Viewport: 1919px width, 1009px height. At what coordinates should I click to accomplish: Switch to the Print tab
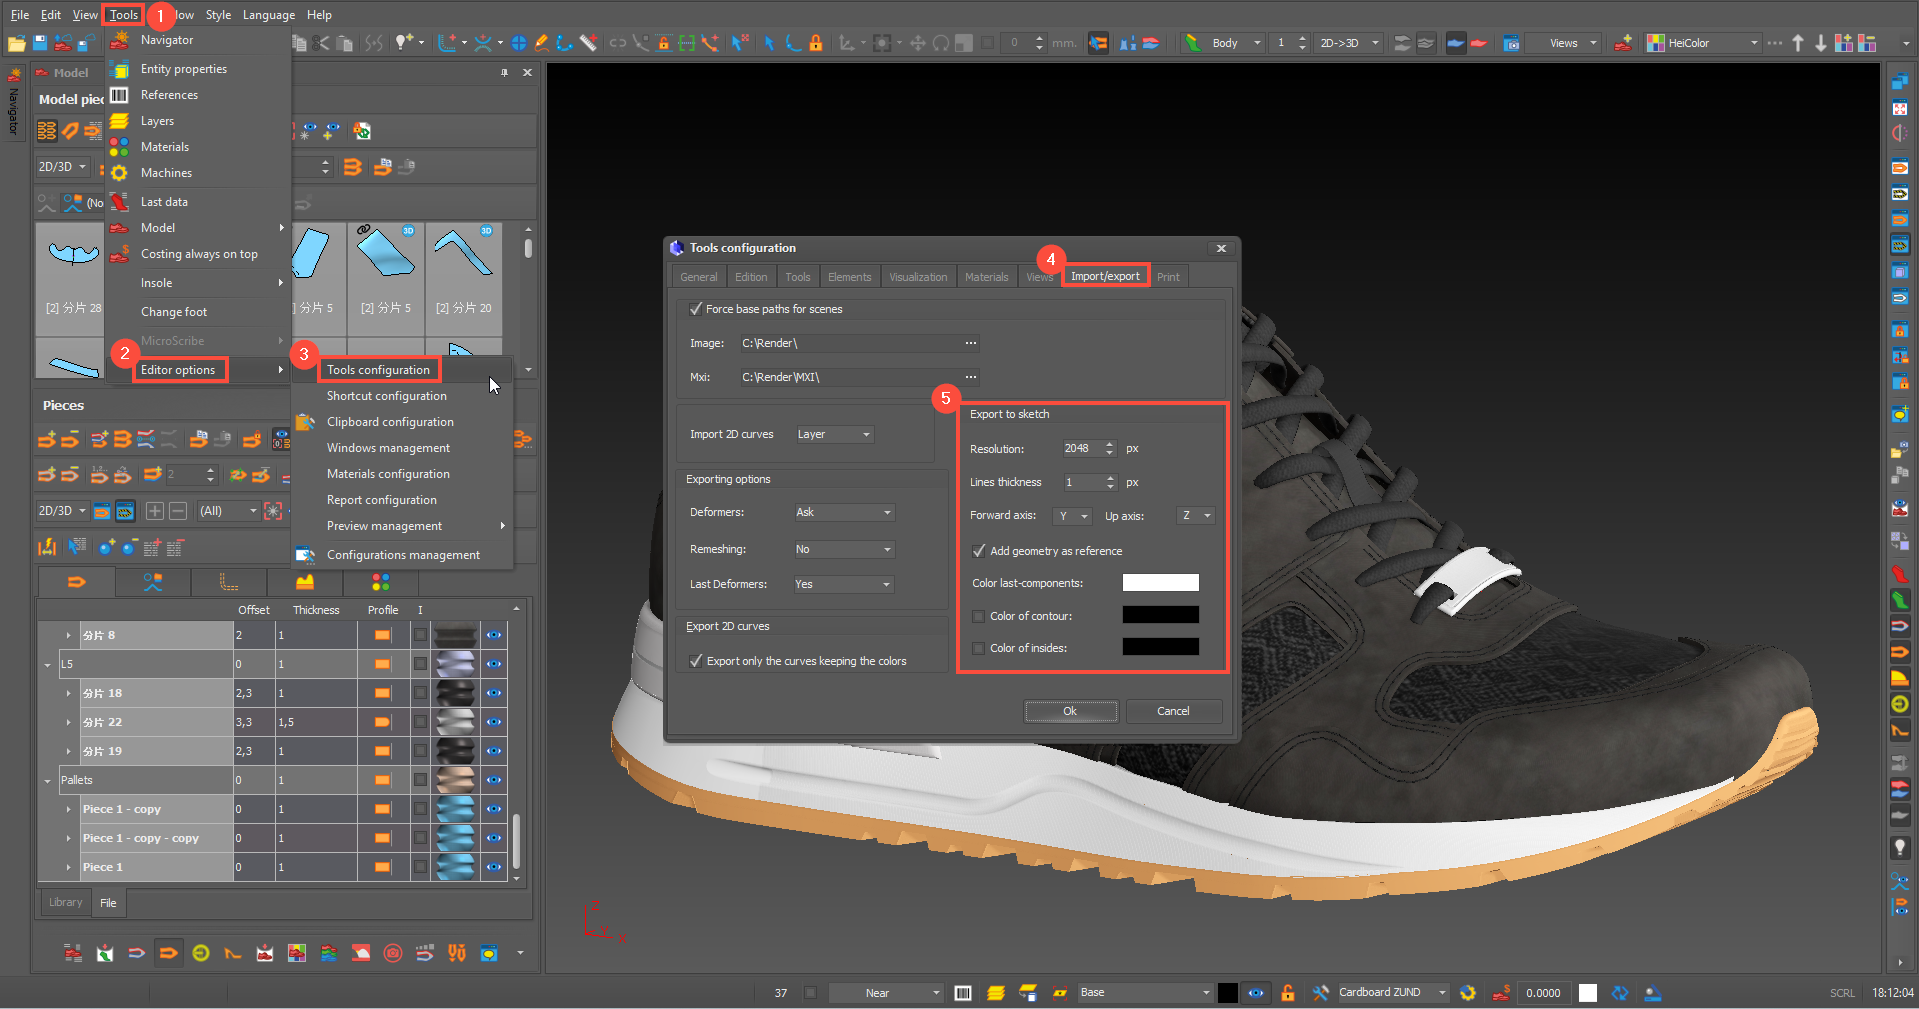coord(1168,277)
